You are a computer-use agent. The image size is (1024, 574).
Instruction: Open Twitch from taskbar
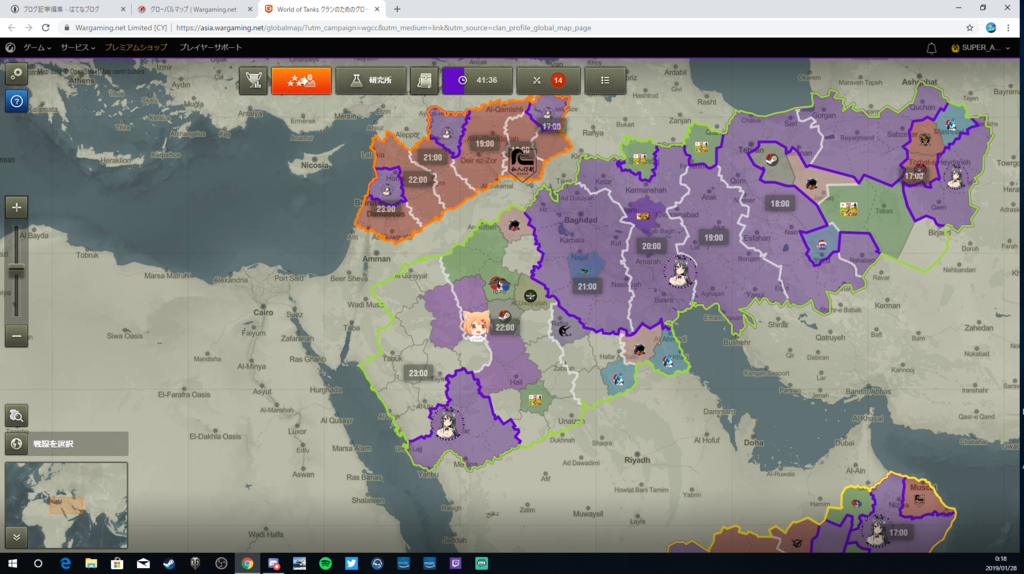click(455, 564)
